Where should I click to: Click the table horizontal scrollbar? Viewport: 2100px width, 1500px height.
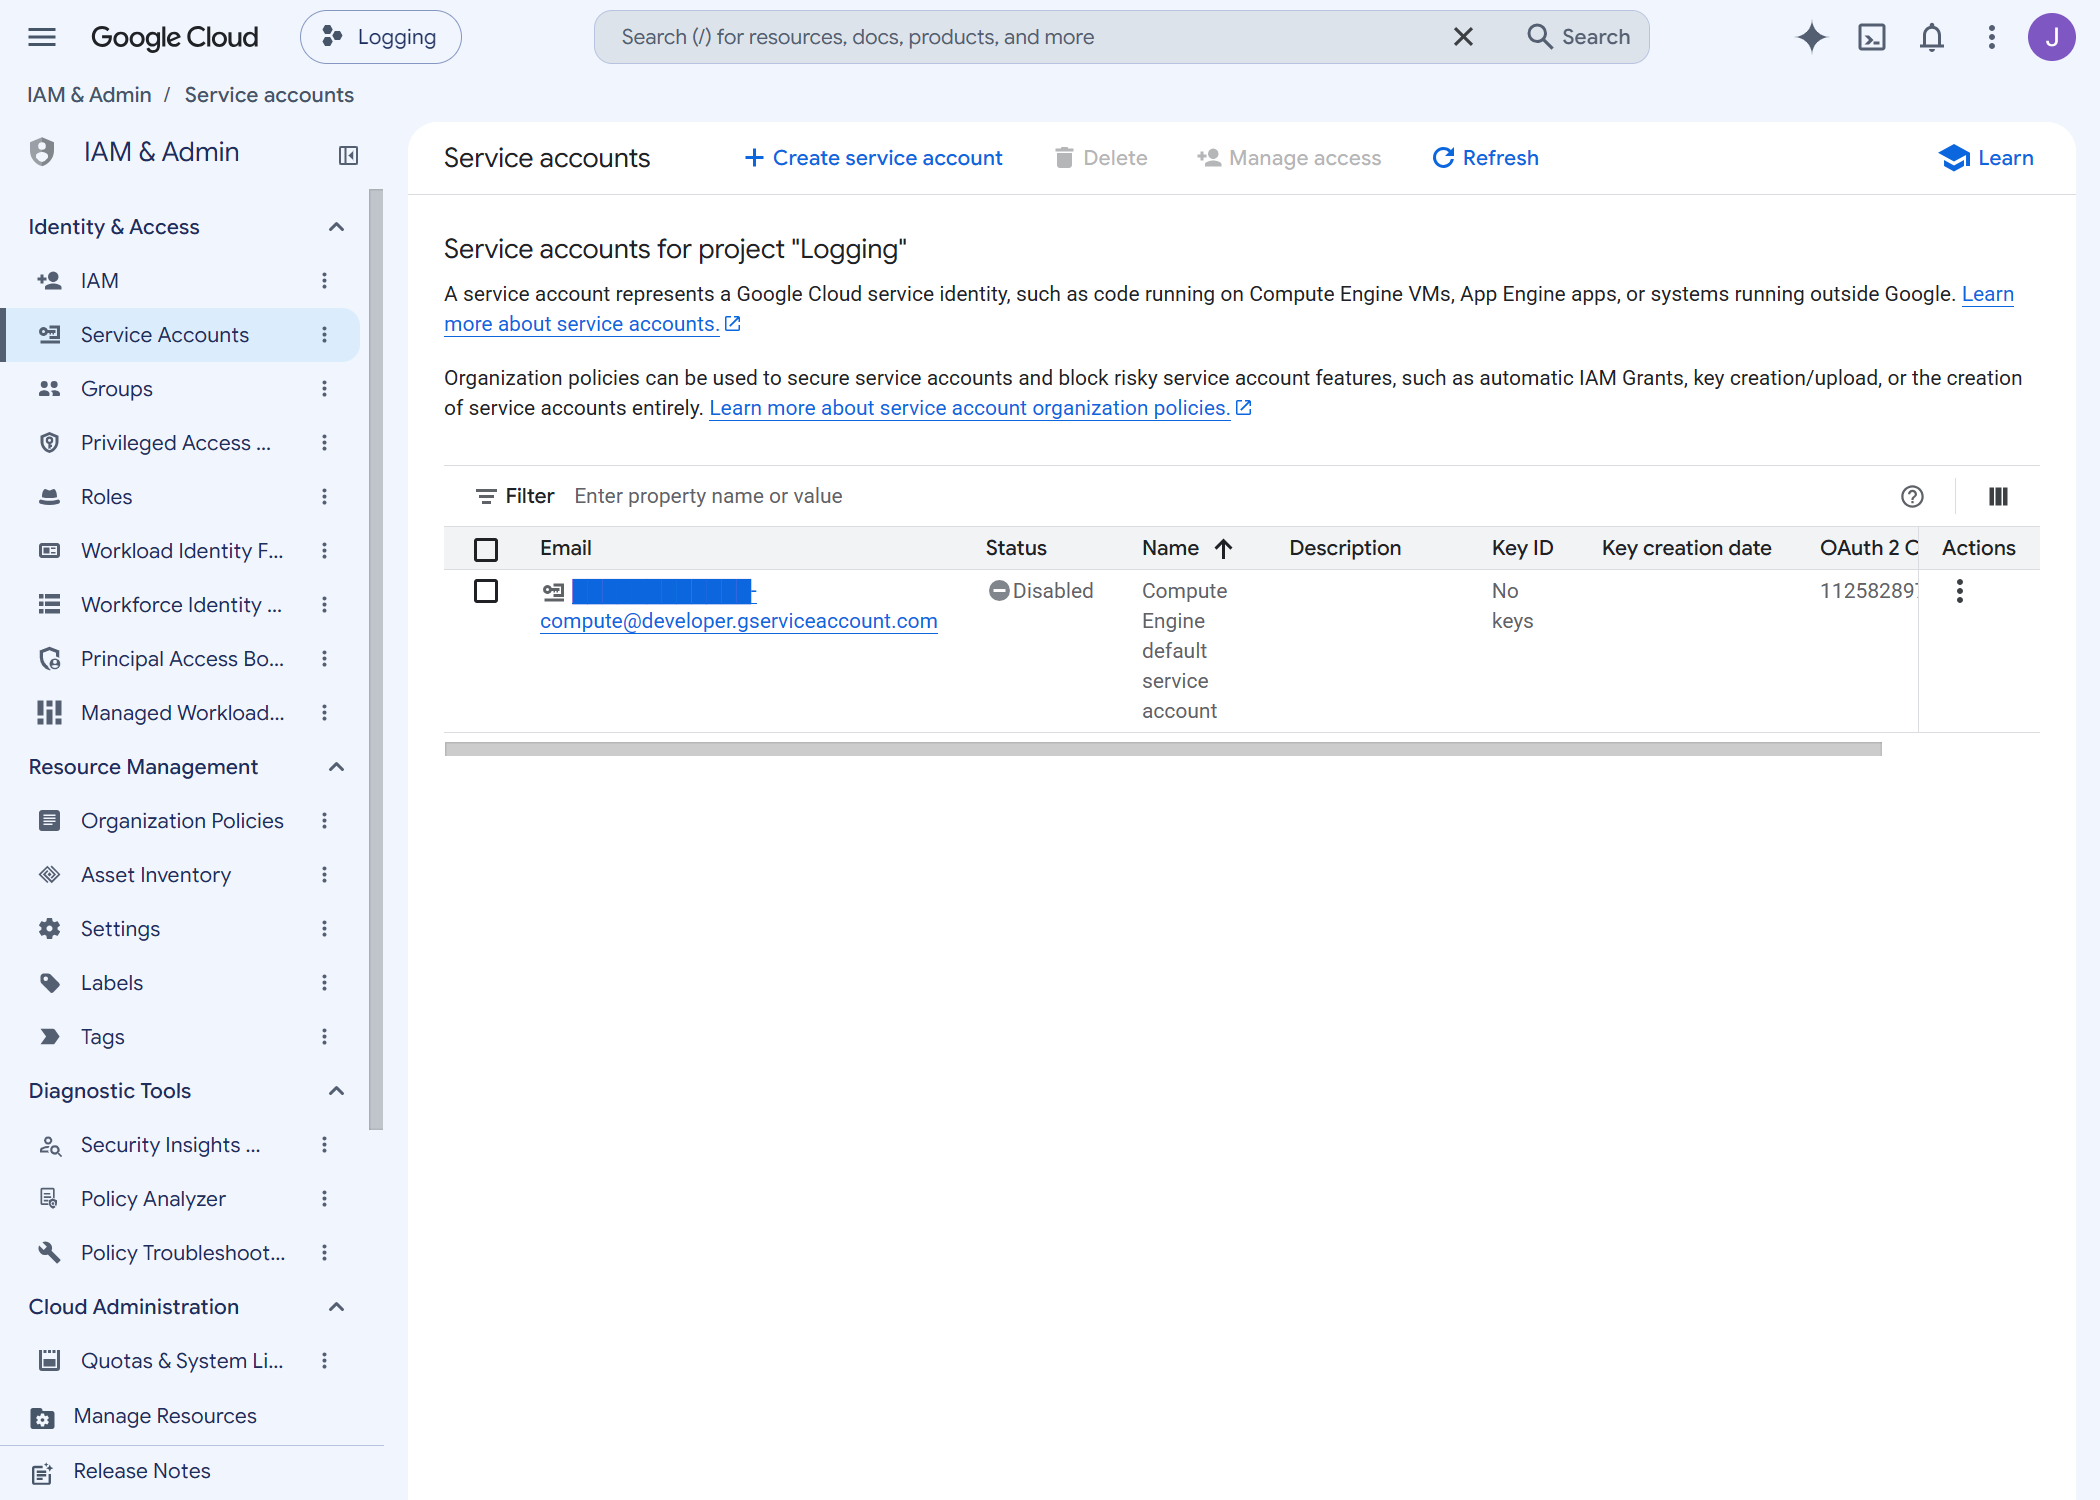(1163, 749)
